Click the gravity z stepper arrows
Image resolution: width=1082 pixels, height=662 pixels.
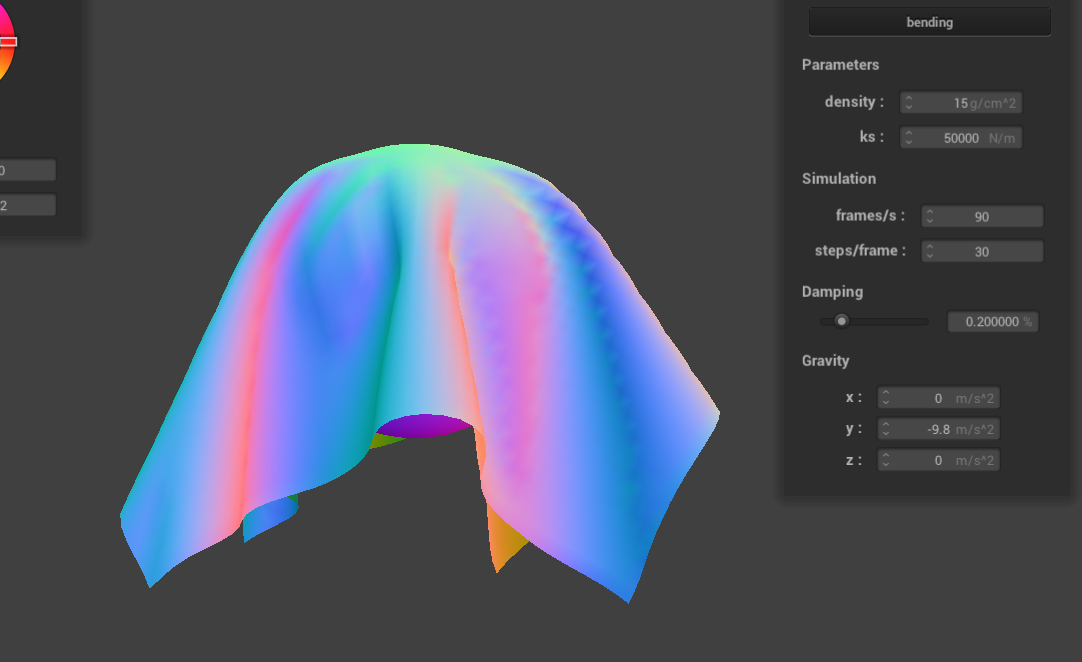click(x=885, y=460)
